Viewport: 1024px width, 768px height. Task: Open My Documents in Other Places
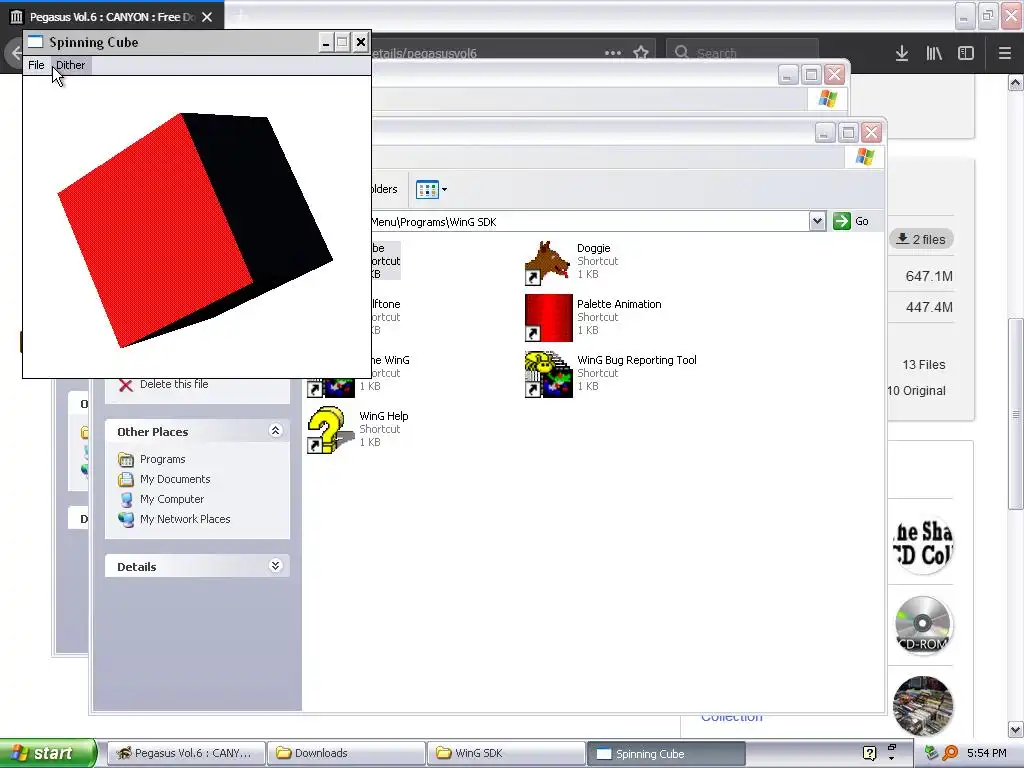175,479
